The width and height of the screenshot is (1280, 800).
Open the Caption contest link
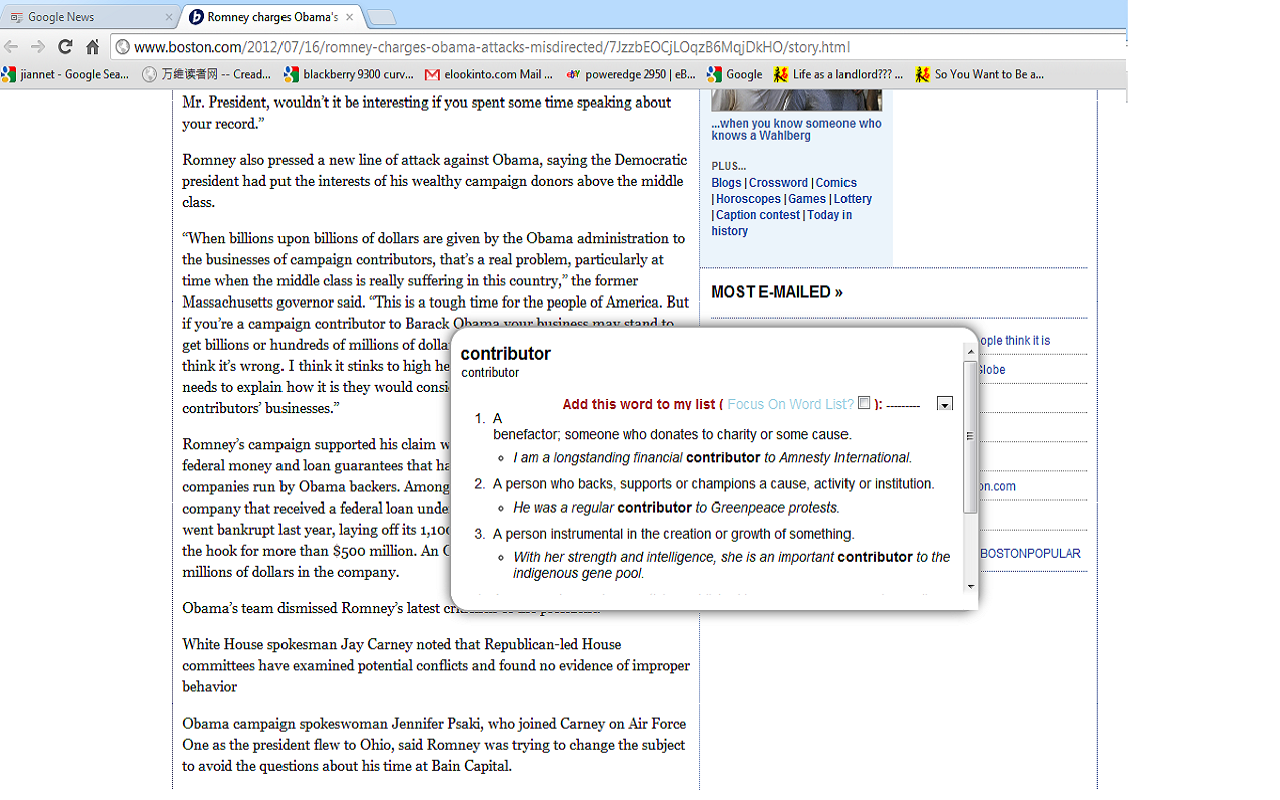click(758, 215)
